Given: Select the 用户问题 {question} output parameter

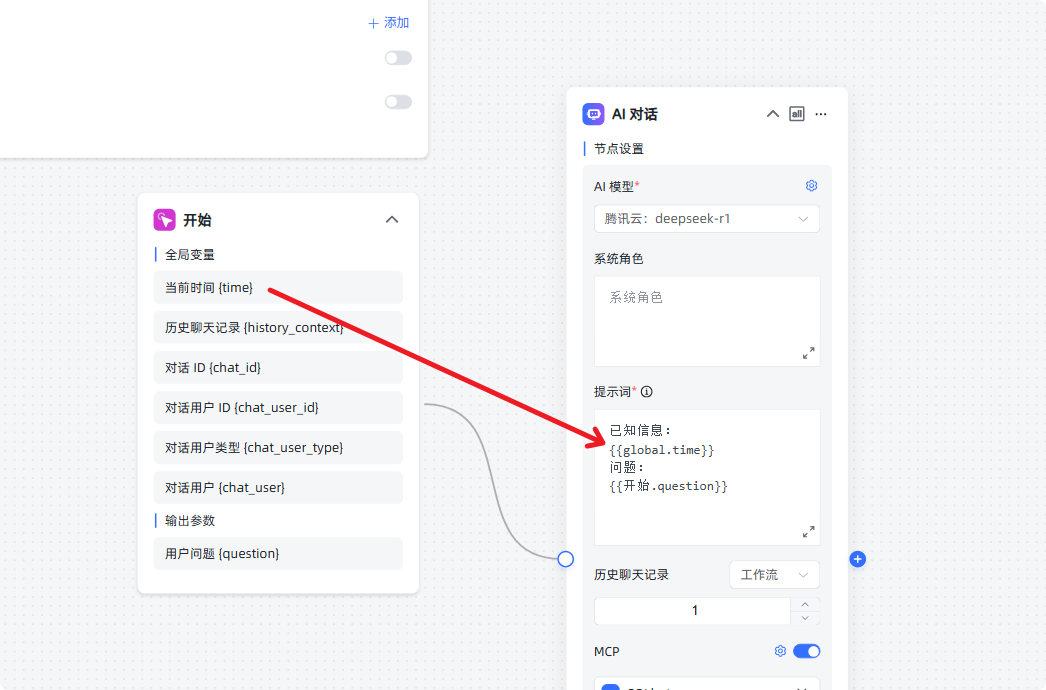Looking at the screenshot, I should [x=278, y=554].
